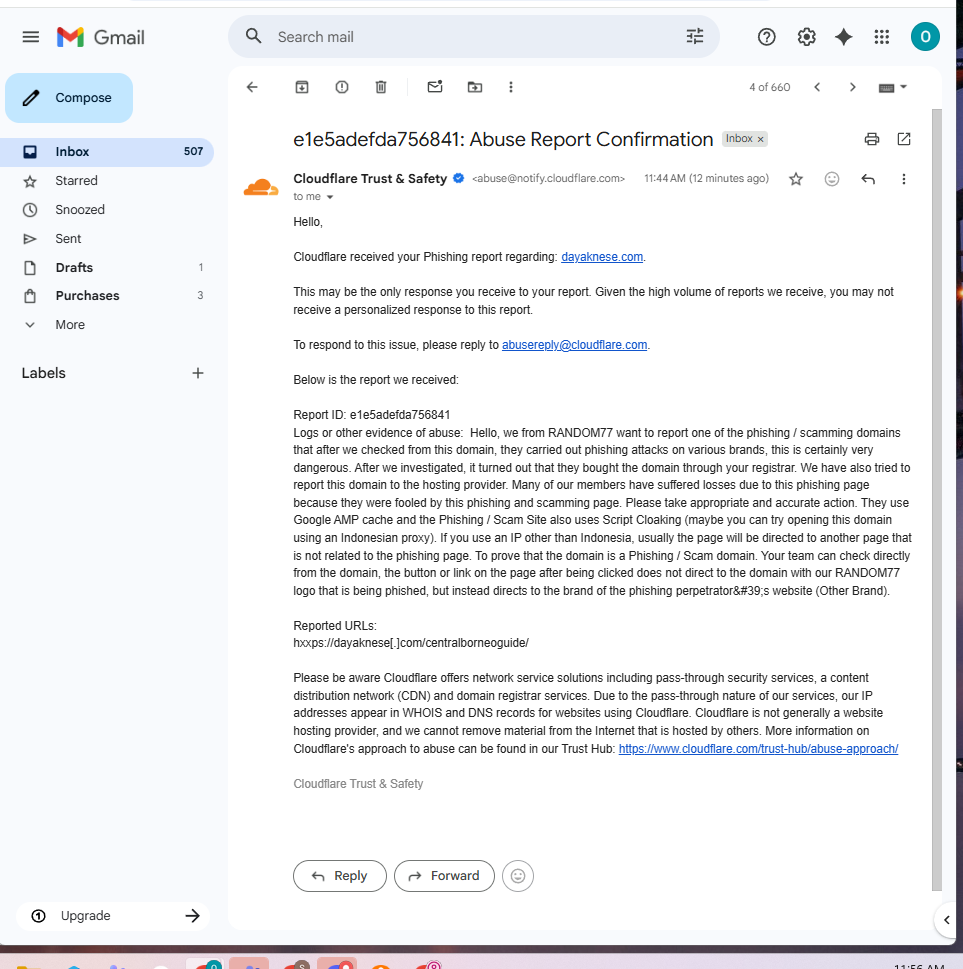Image resolution: width=963 pixels, height=969 pixels.
Task: Report this email as spam
Action: click(x=342, y=87)
